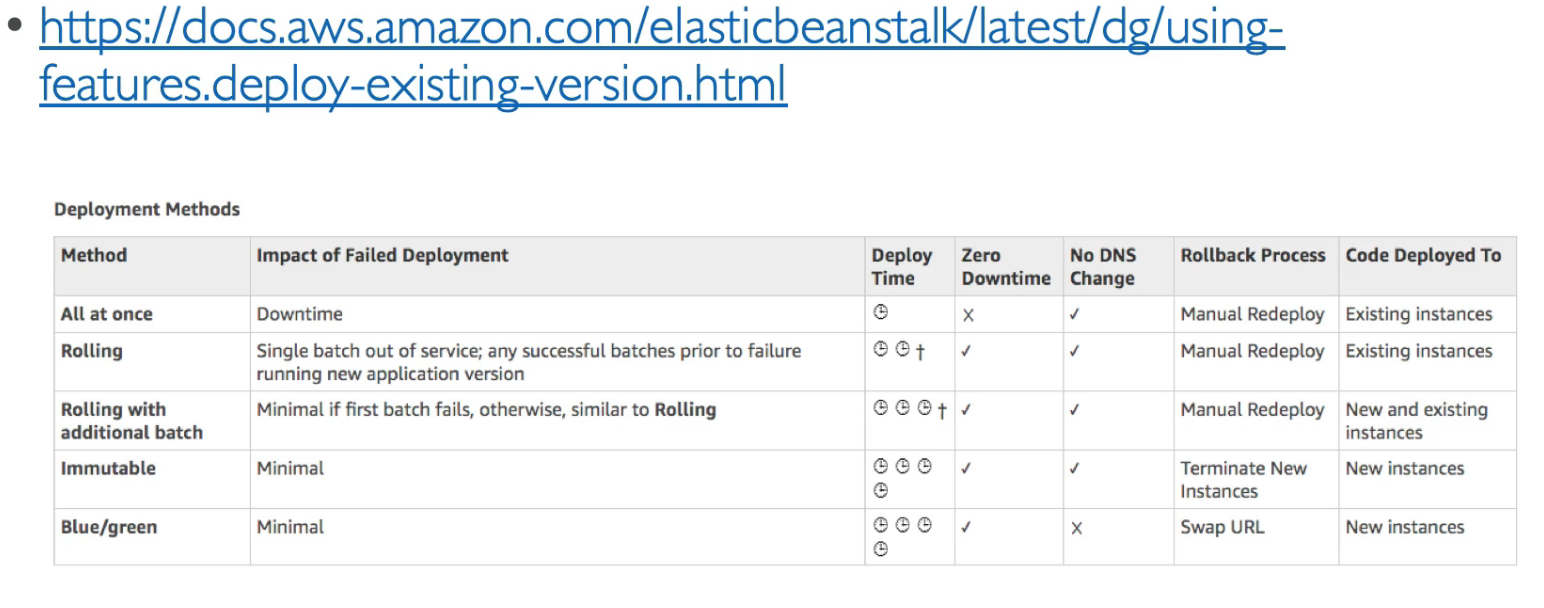
Task: Click the Code Deployed To header
Action: [1422, 255]
